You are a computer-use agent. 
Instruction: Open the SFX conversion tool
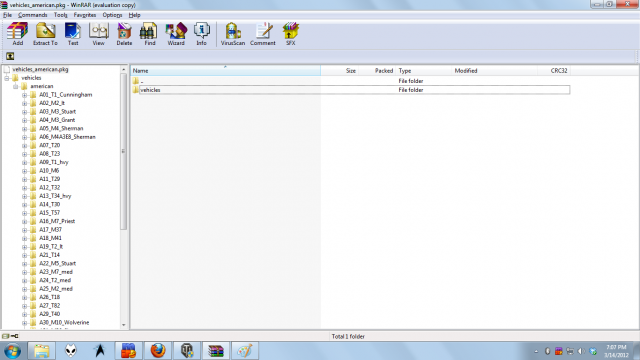pos(290,34)
